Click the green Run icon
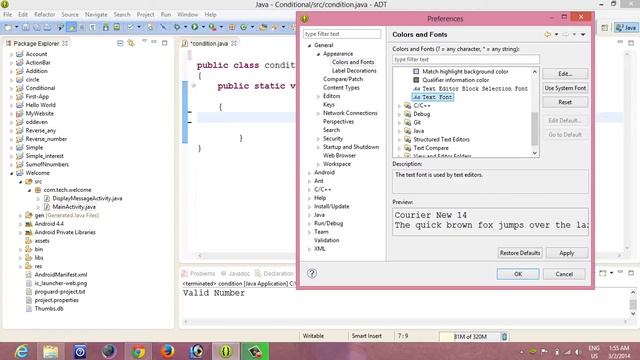The image size is (640, 360). 195,27
